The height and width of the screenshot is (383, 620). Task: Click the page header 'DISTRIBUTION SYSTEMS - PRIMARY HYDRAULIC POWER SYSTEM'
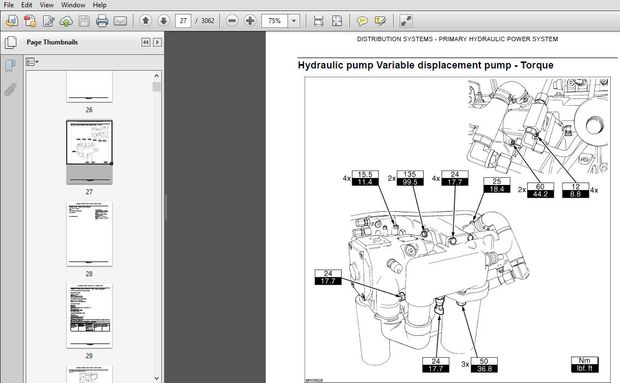coord(457,39)
